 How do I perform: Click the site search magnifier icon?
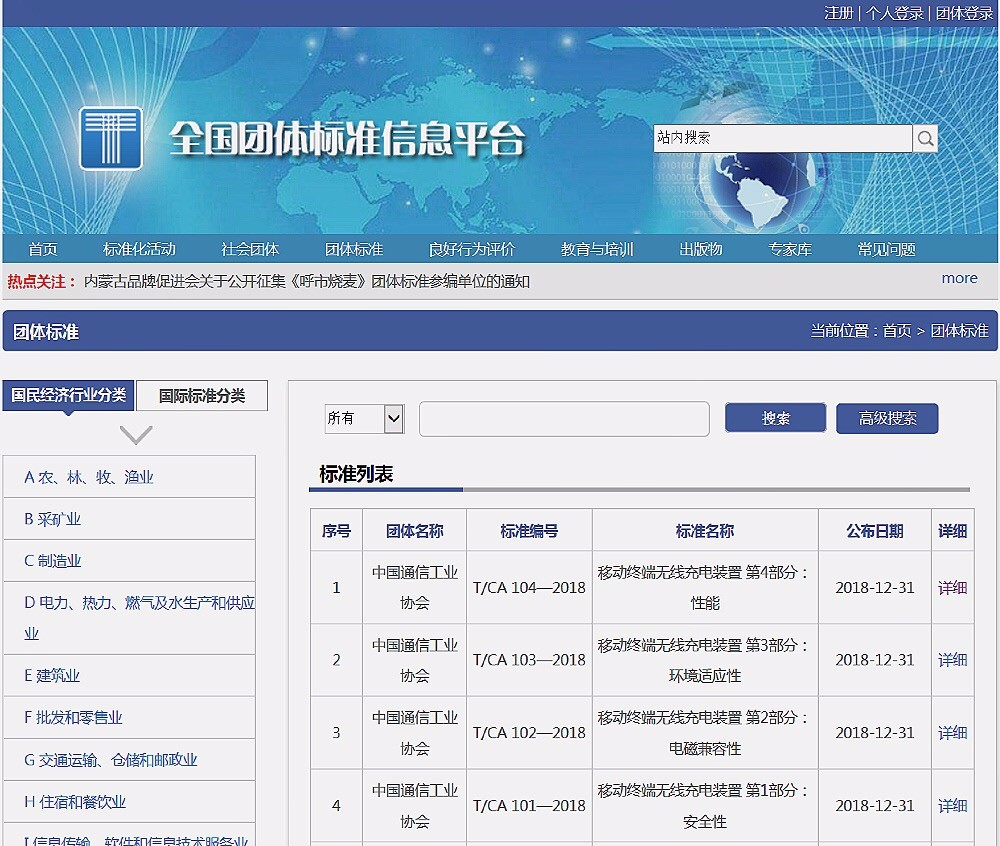click(x=925, y=138)
